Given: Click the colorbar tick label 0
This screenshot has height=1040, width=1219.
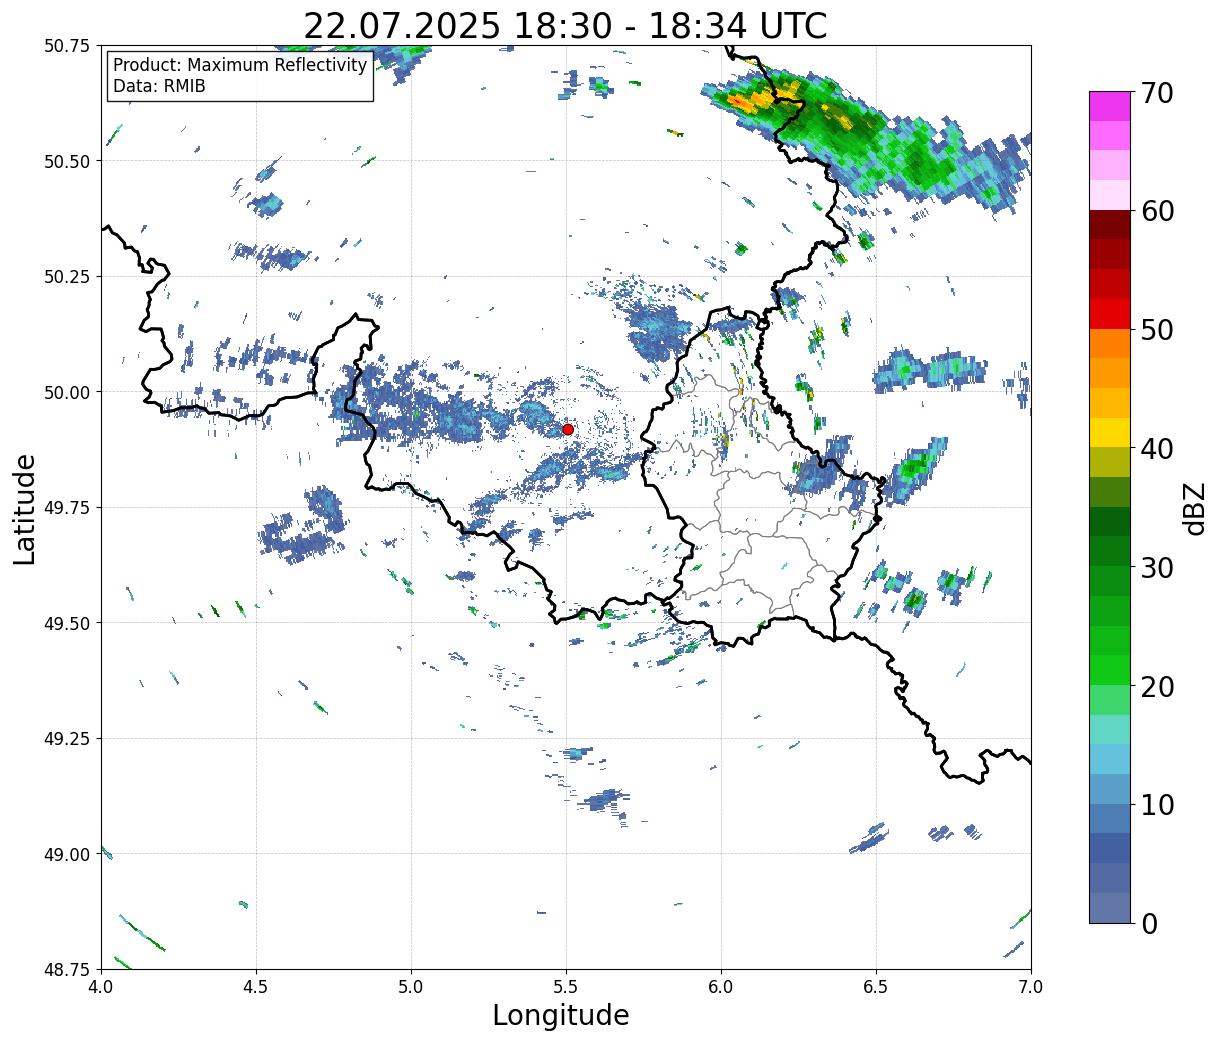Looking at the screenshot, I should [1149, 924].
